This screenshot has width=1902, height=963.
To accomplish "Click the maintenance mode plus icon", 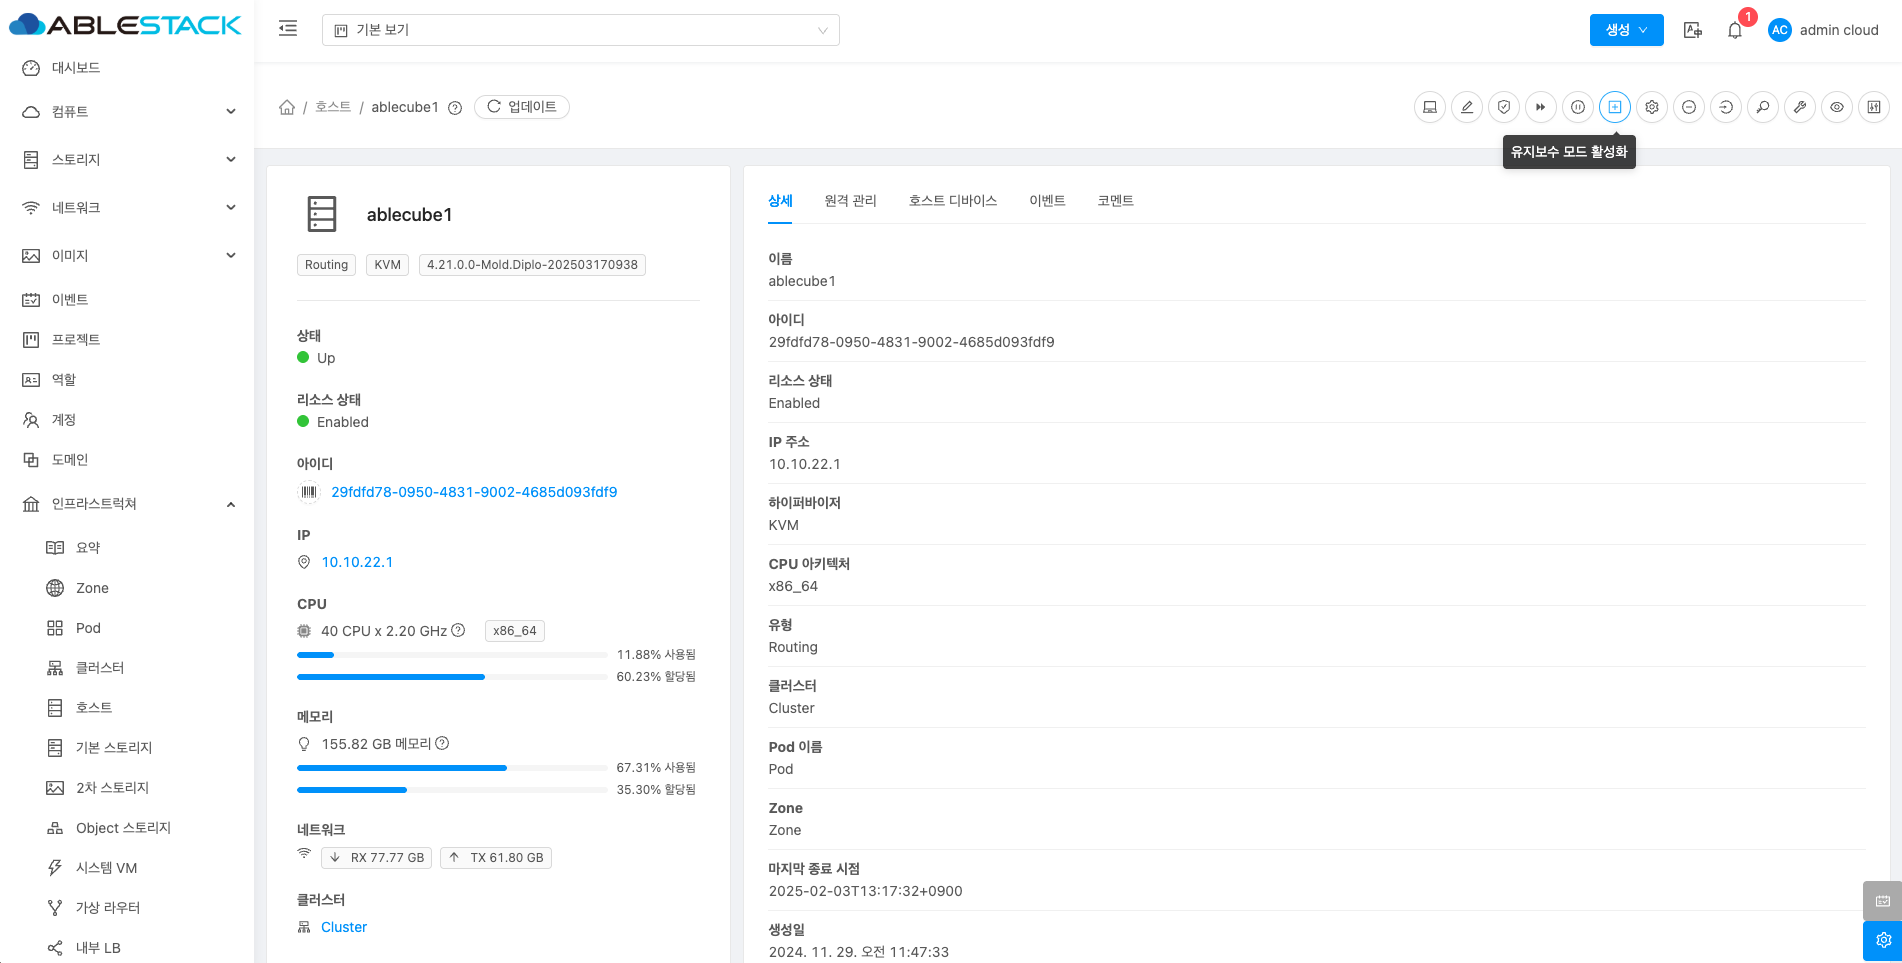I will (1615, 107).
